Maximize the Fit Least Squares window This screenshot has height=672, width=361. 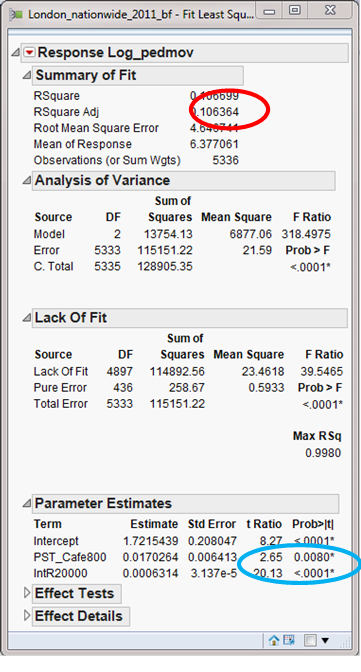pyautogui.click(x=295, y=11)
